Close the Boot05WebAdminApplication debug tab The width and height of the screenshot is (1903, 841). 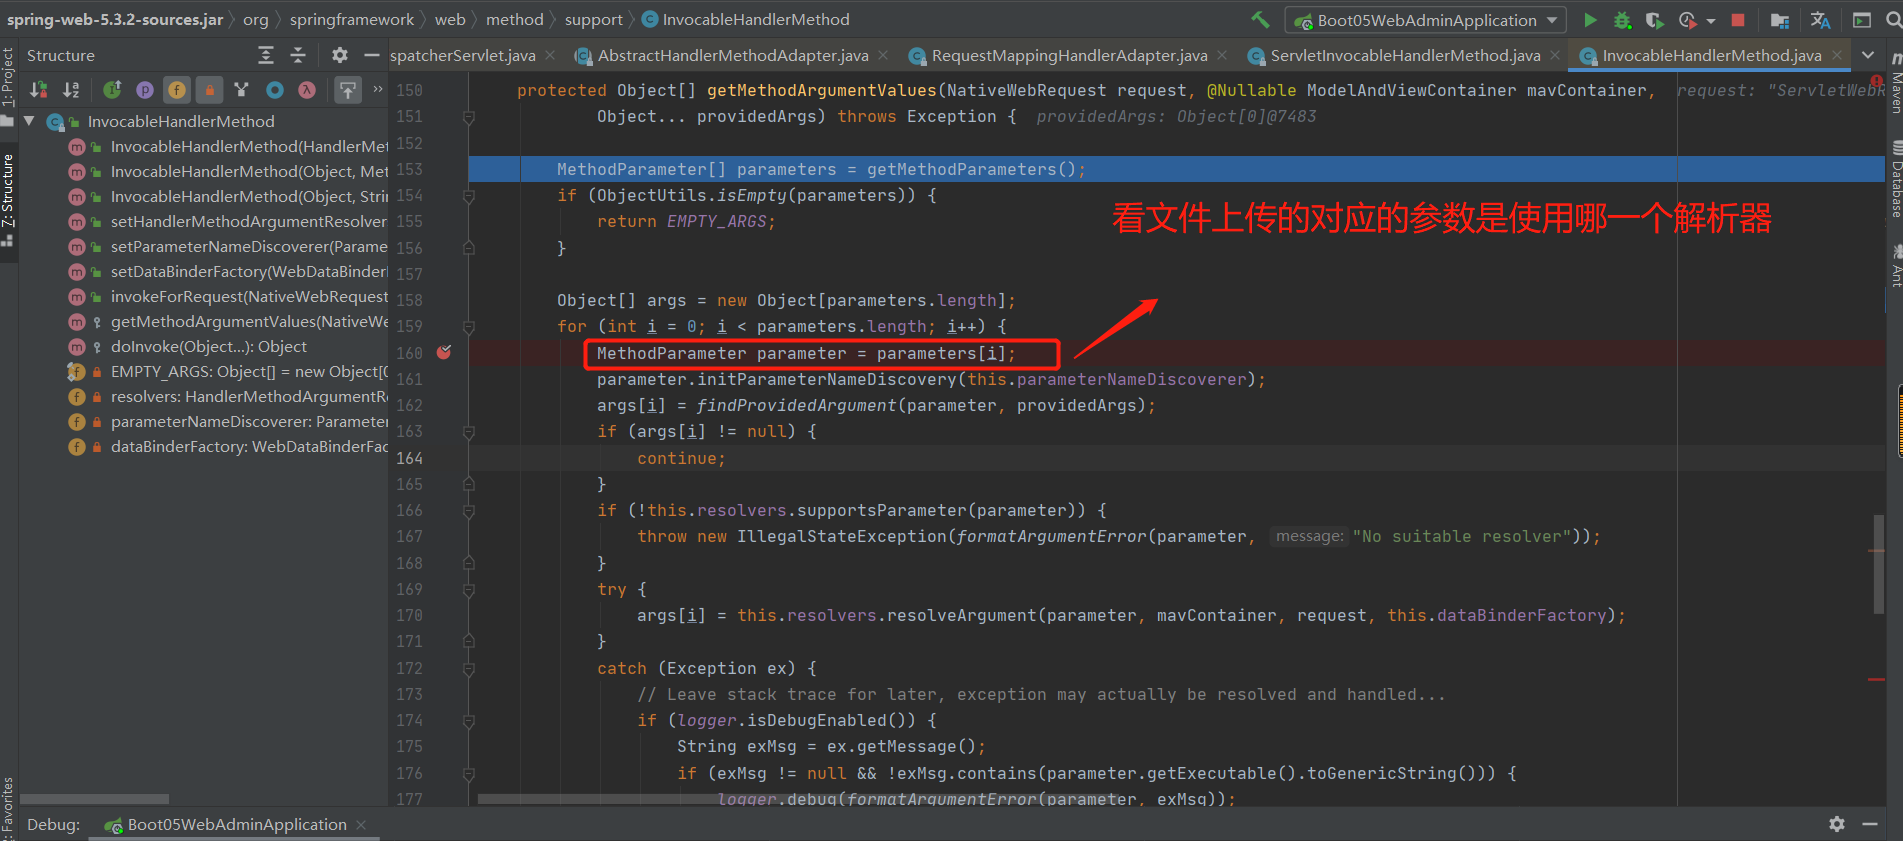click(x=361, y=825)
